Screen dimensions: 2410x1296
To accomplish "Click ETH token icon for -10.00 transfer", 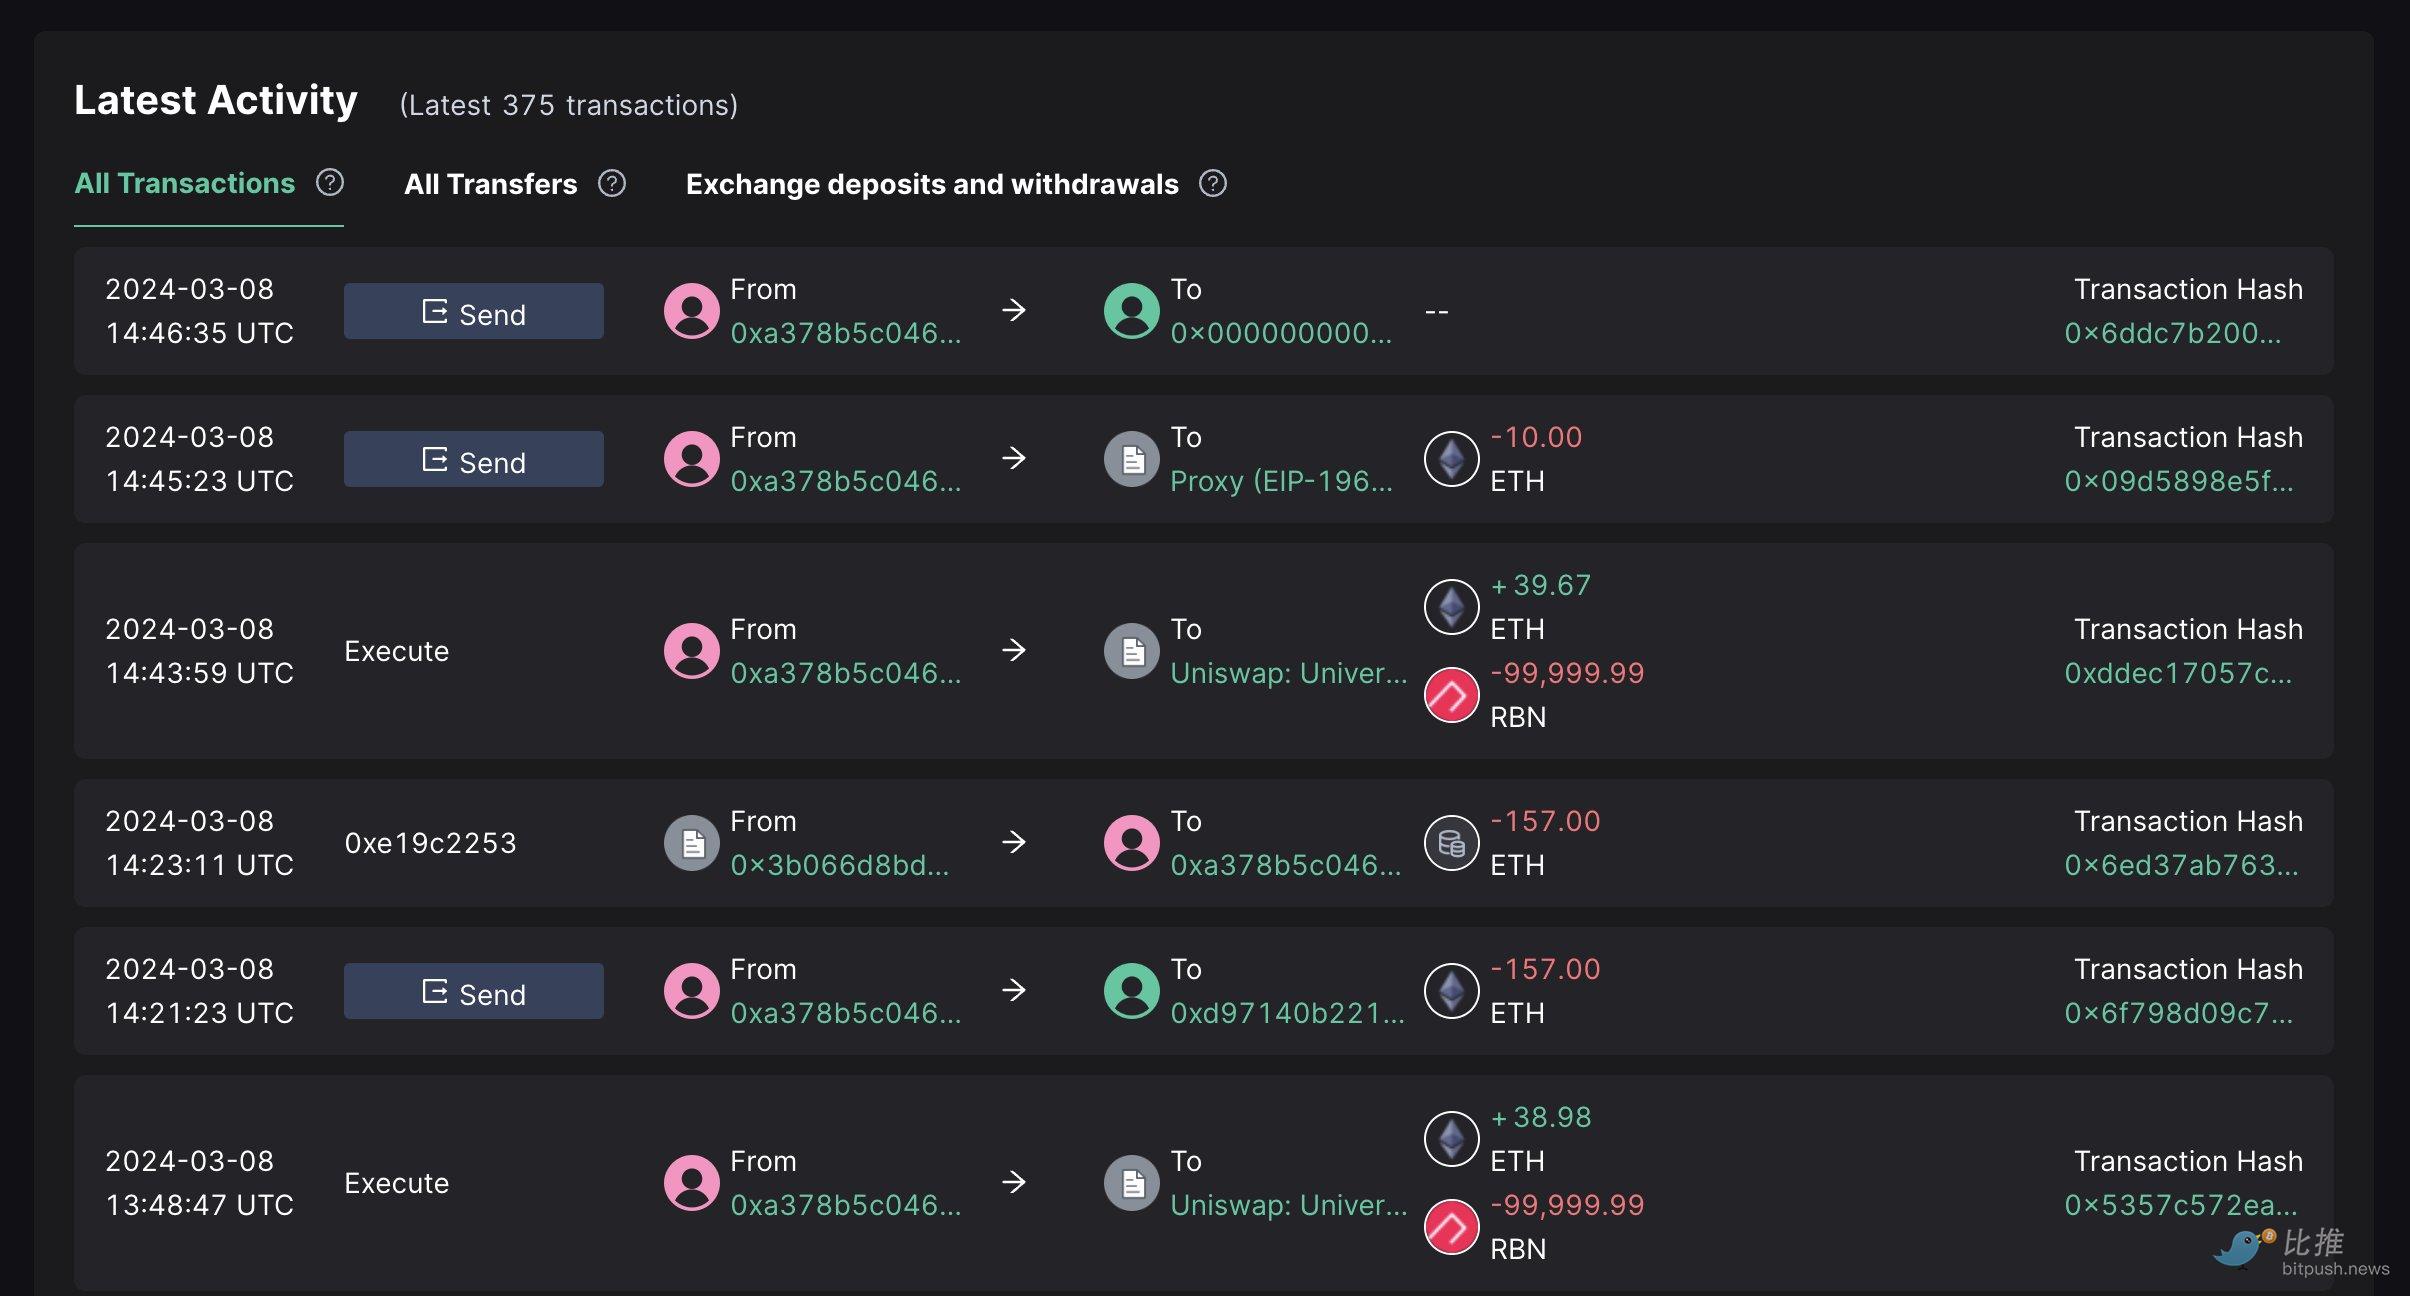I will point(1451,459).
